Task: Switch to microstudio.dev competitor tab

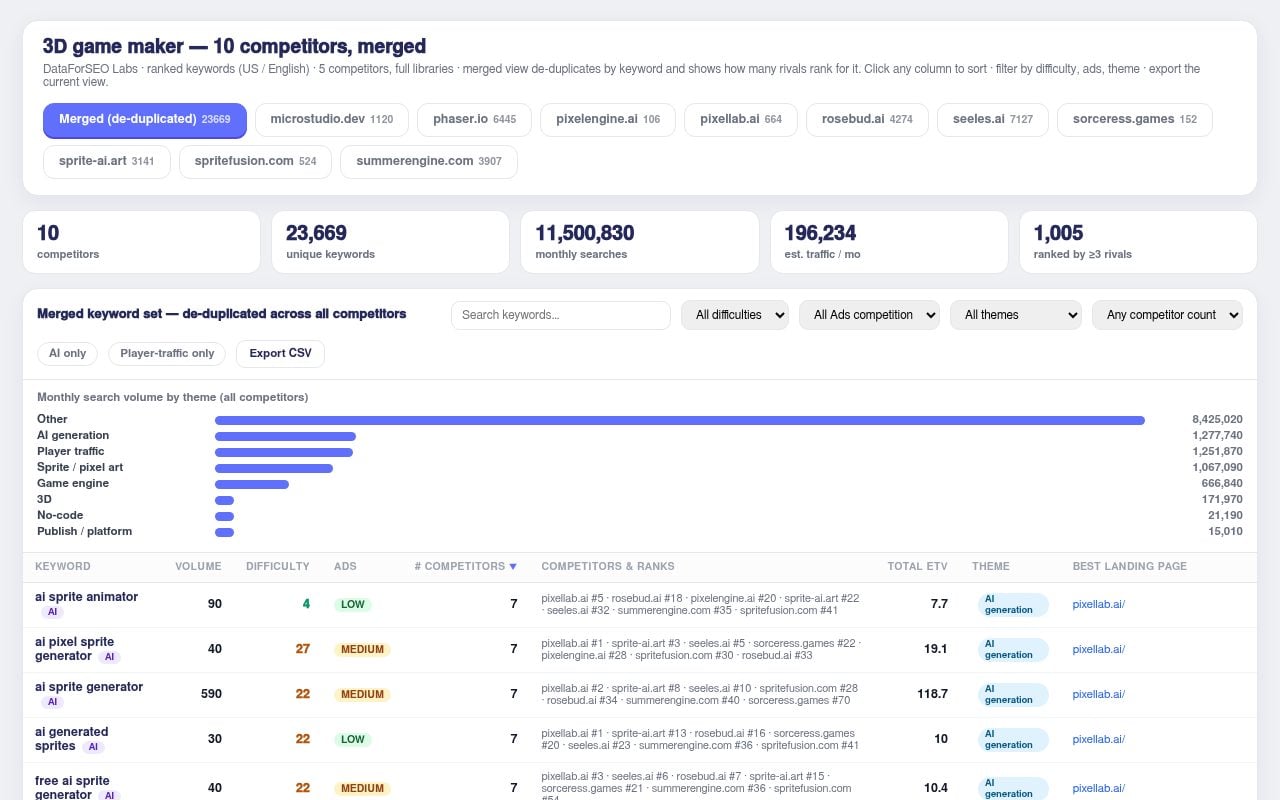Action: (332, 119)
